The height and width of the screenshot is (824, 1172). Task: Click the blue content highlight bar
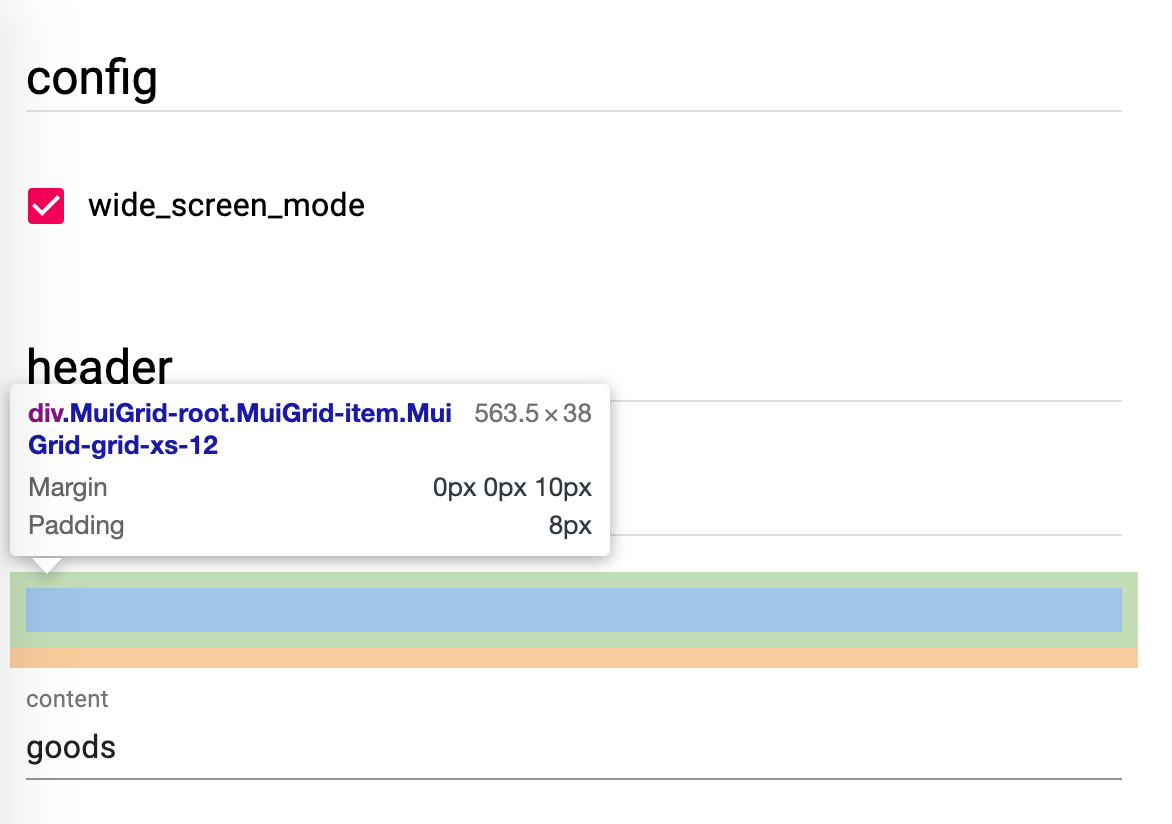pyautogui.click(x=574, y=610)
